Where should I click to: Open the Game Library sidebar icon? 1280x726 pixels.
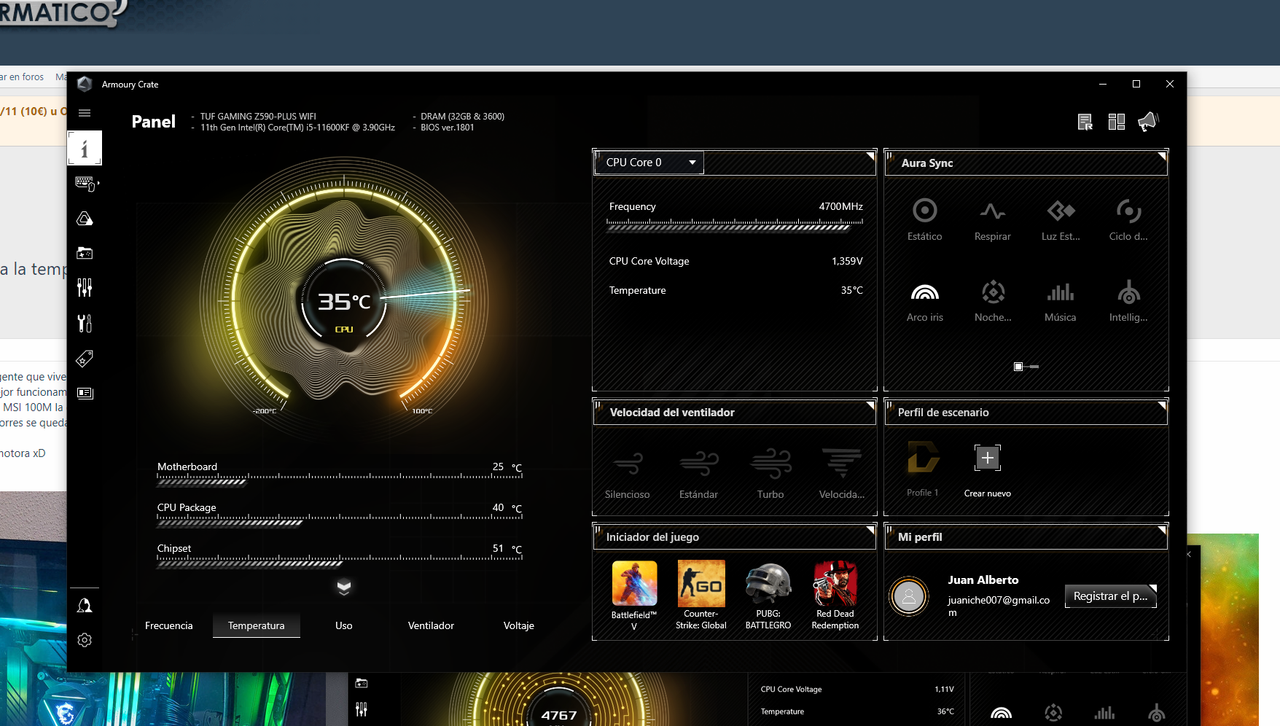tap(85, 253)
